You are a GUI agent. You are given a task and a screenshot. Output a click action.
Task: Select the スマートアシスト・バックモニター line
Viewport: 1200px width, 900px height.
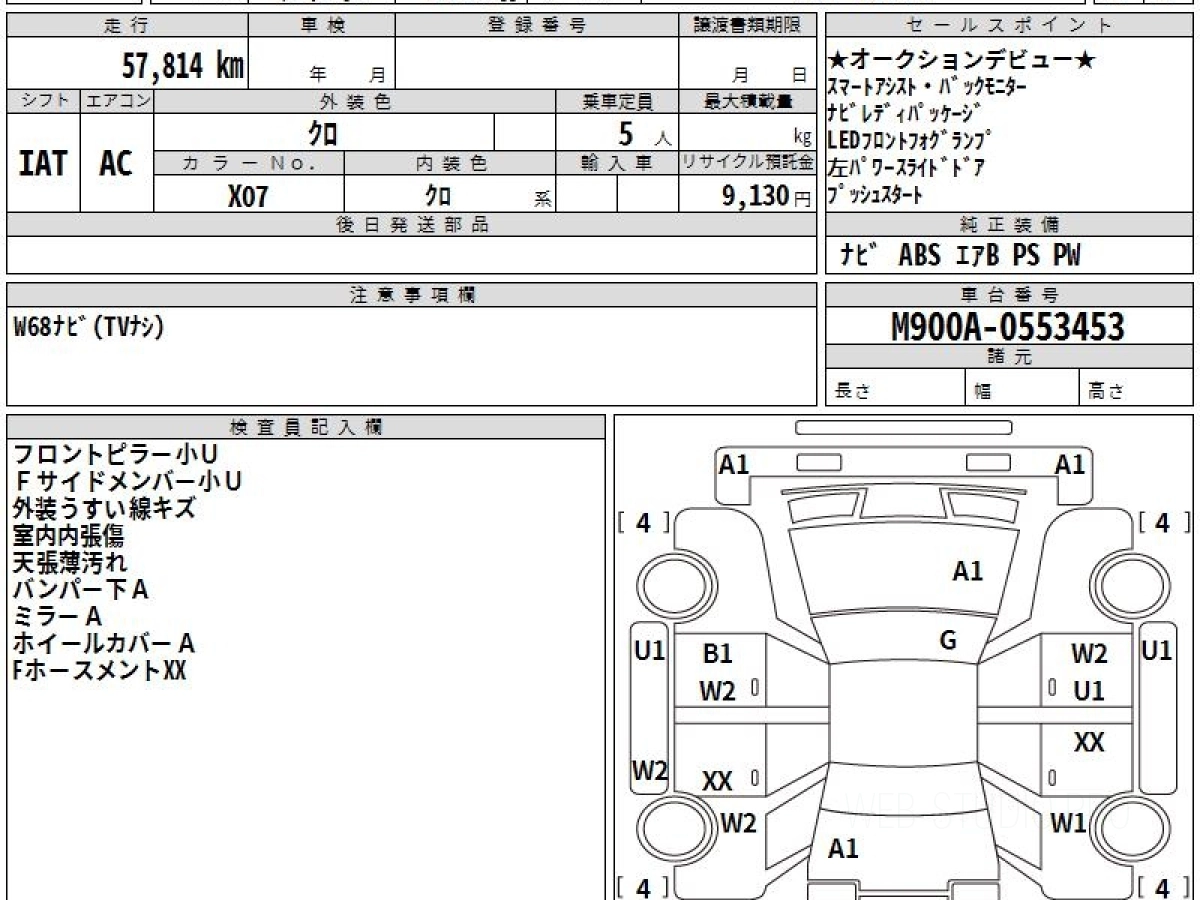point(927,87)
